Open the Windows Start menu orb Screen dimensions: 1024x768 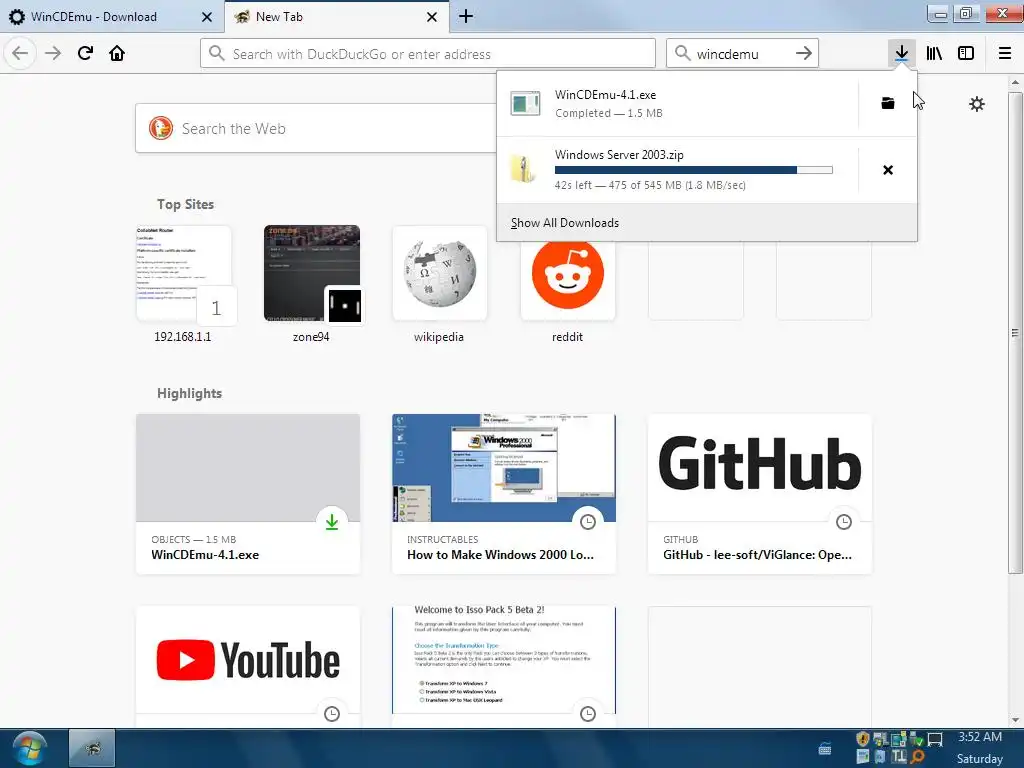[x=29, y=748]
